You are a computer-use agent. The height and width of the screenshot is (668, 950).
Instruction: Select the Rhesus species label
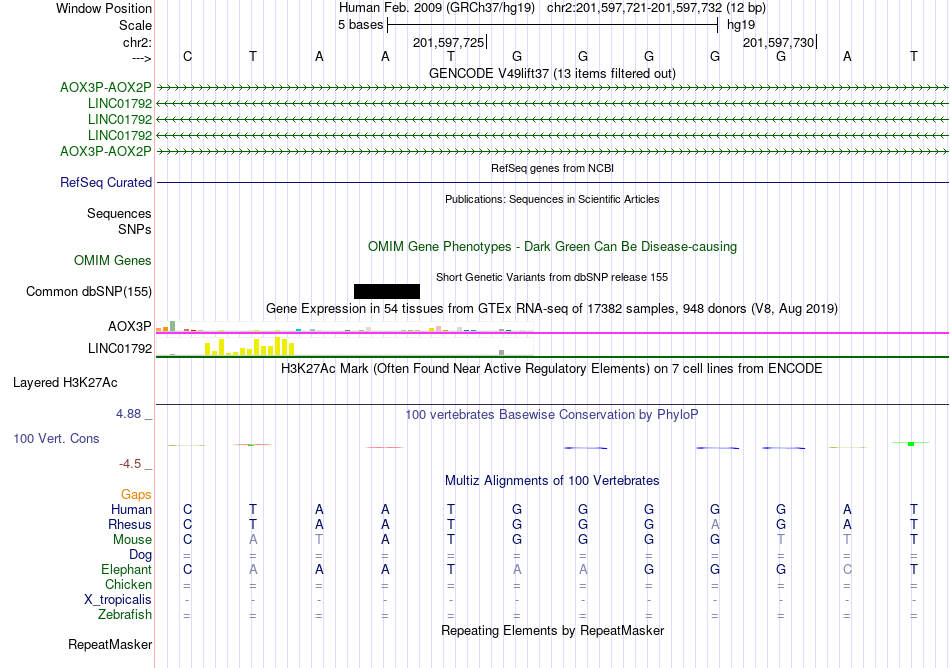130,524
